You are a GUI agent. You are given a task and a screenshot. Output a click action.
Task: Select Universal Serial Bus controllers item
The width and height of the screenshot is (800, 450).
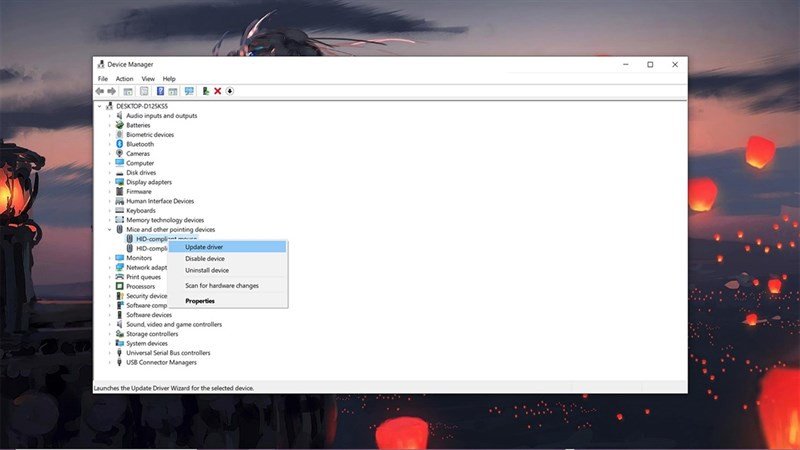168,353
